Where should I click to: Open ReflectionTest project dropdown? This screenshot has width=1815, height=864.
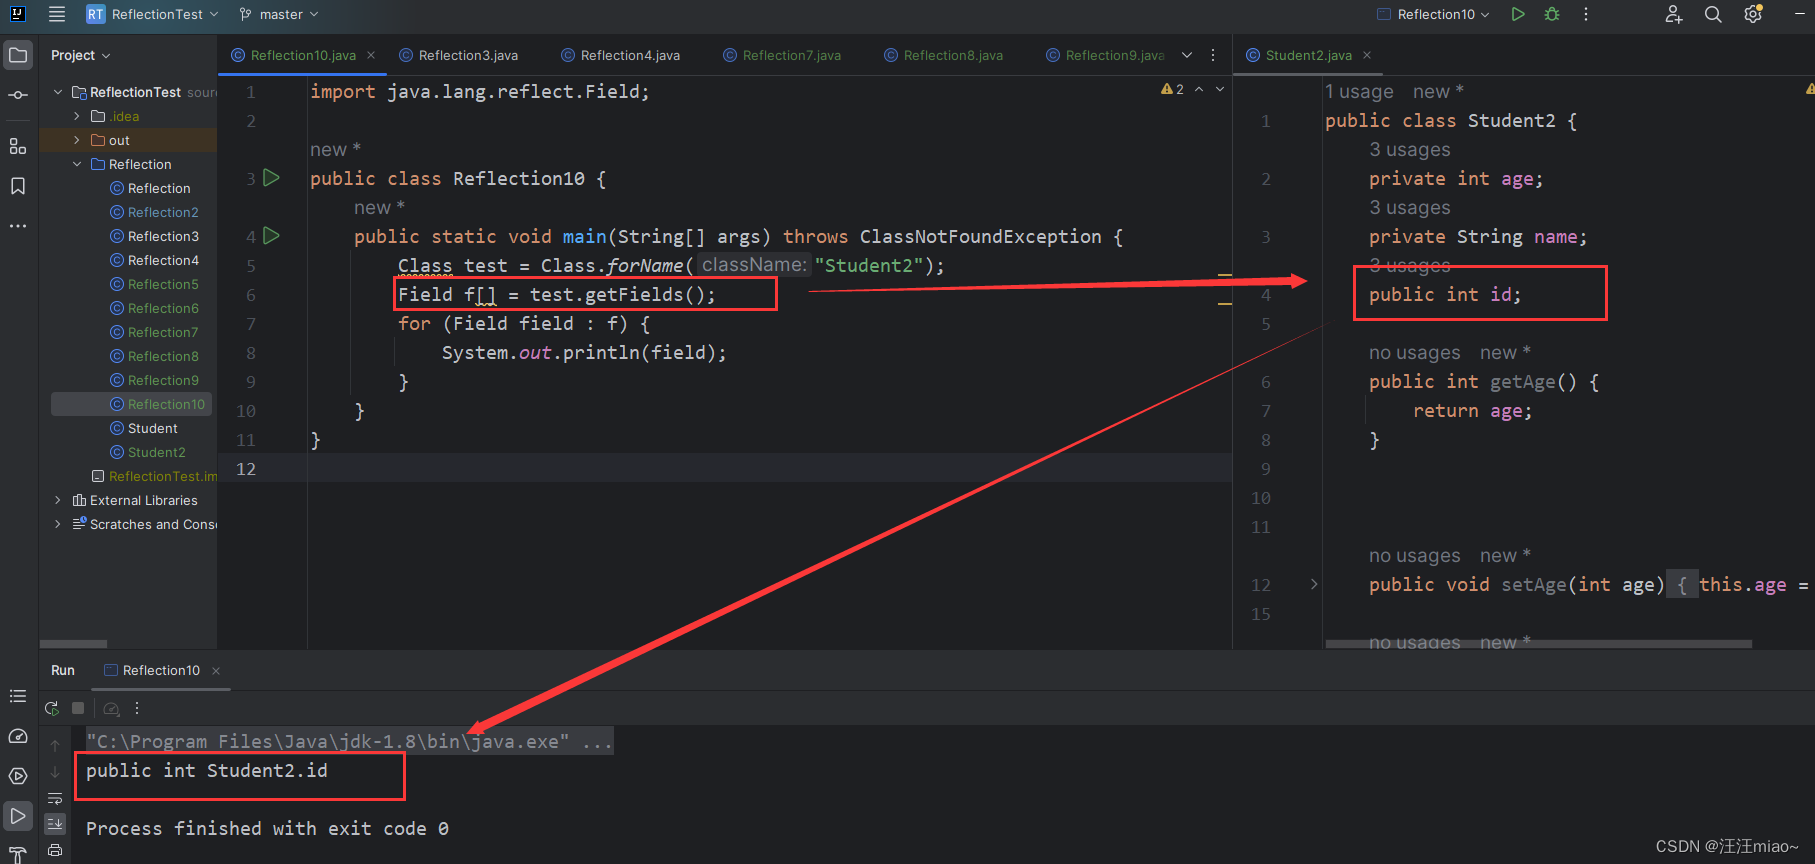click(x=153, y=14)
